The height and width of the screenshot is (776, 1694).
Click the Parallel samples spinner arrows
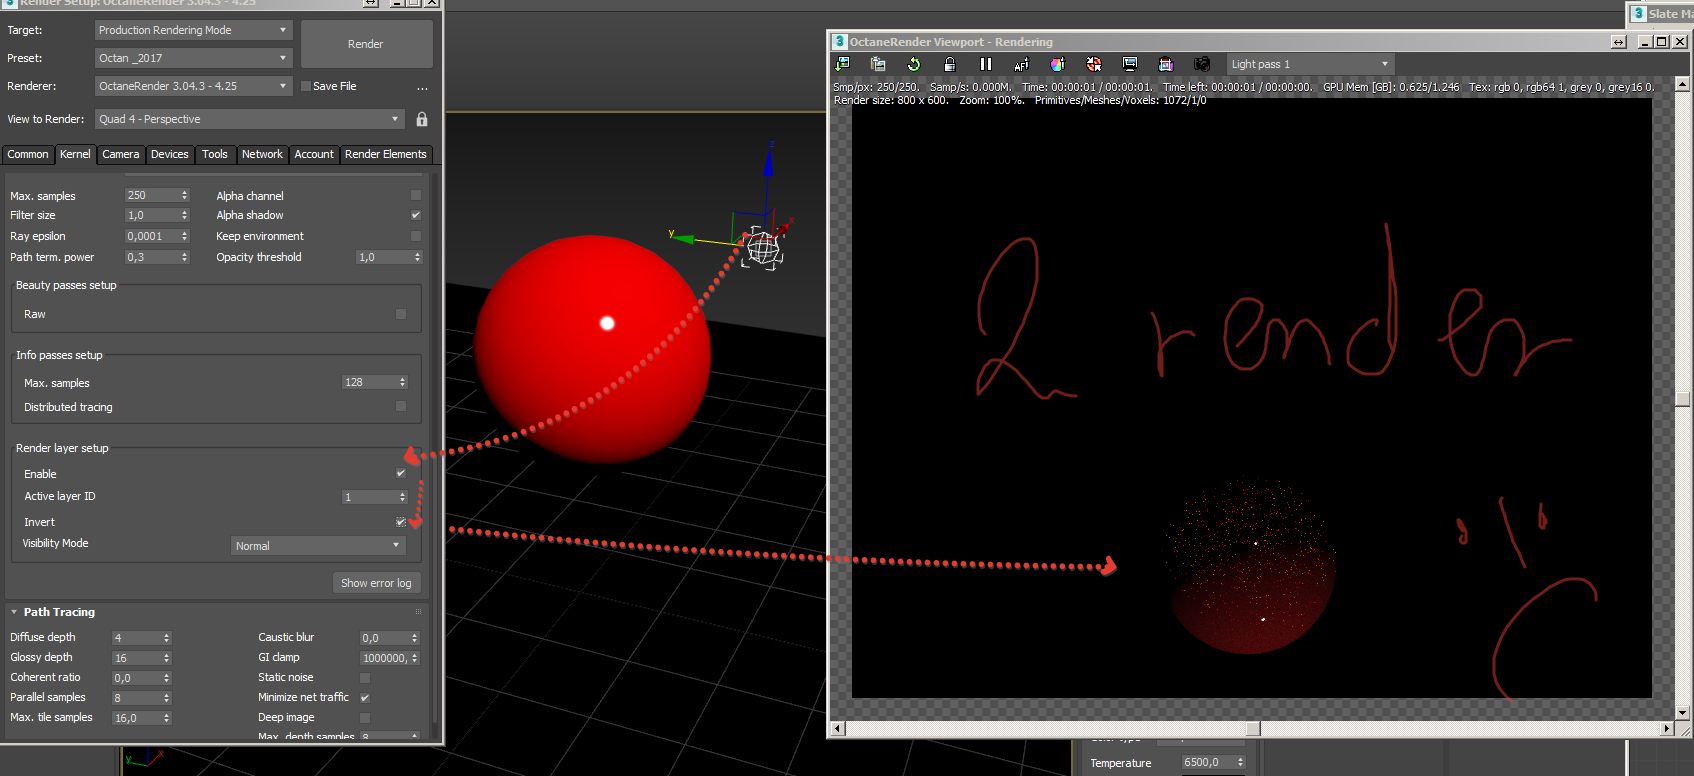(167, 698)
